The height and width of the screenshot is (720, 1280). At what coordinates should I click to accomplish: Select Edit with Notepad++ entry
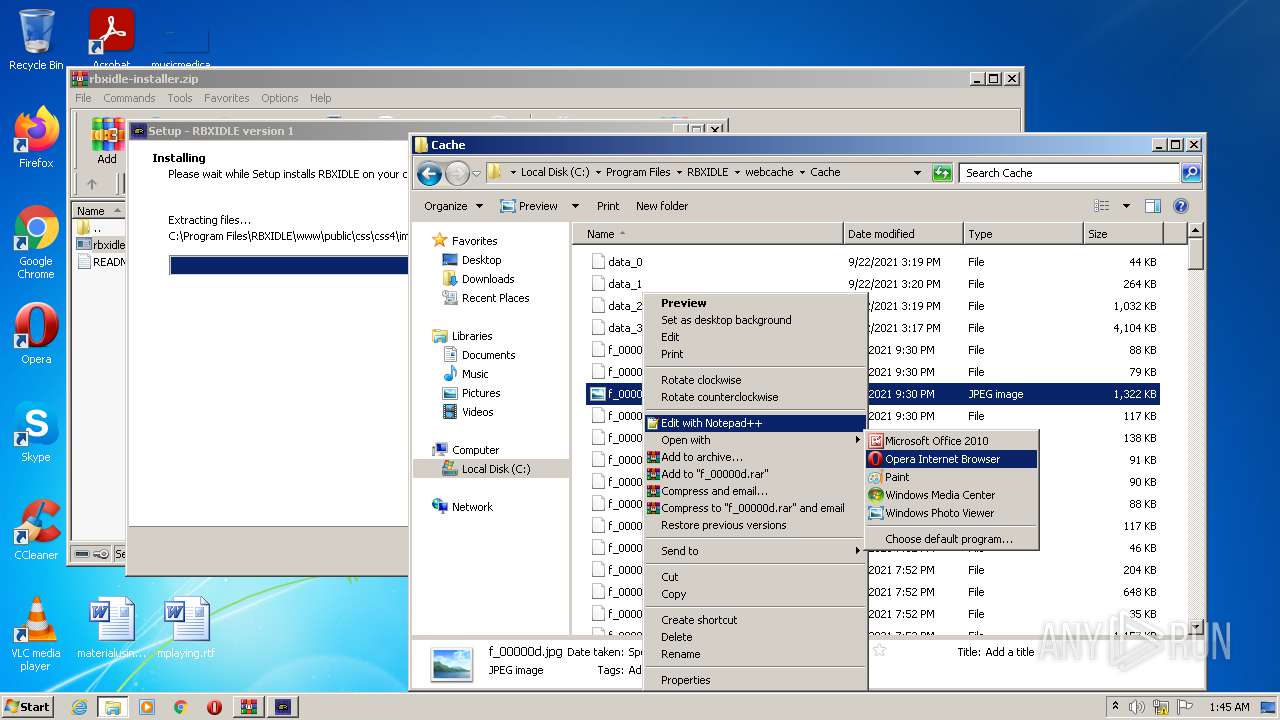pyautogui.click(x=755, y=423)
